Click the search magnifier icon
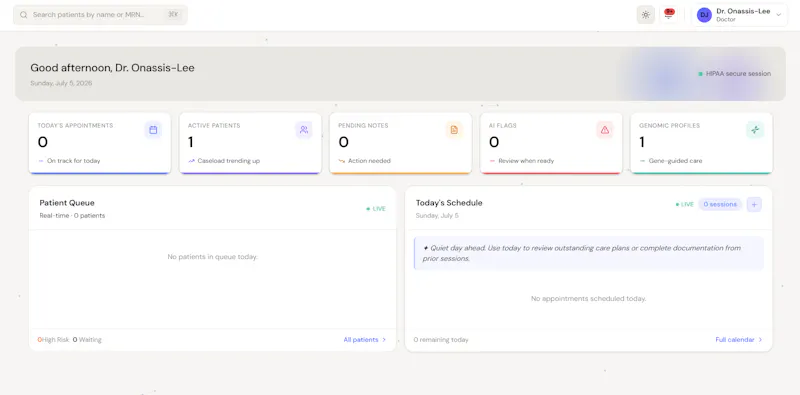The height and width of the screenshot is (395, 800). 23,15
